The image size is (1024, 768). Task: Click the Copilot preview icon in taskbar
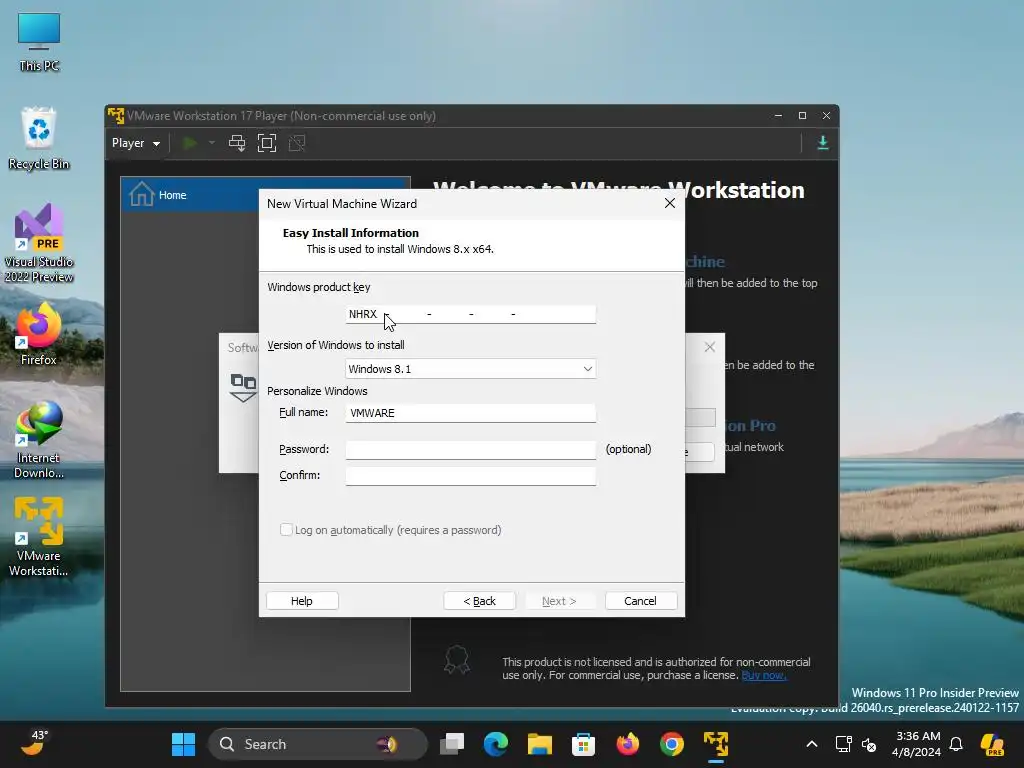click(x=993, y=744)
